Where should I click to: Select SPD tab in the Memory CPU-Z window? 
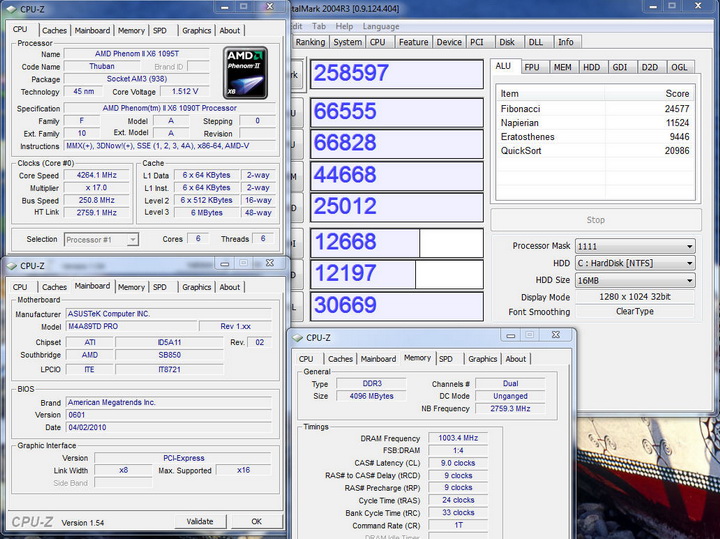(x=446, y=359)
